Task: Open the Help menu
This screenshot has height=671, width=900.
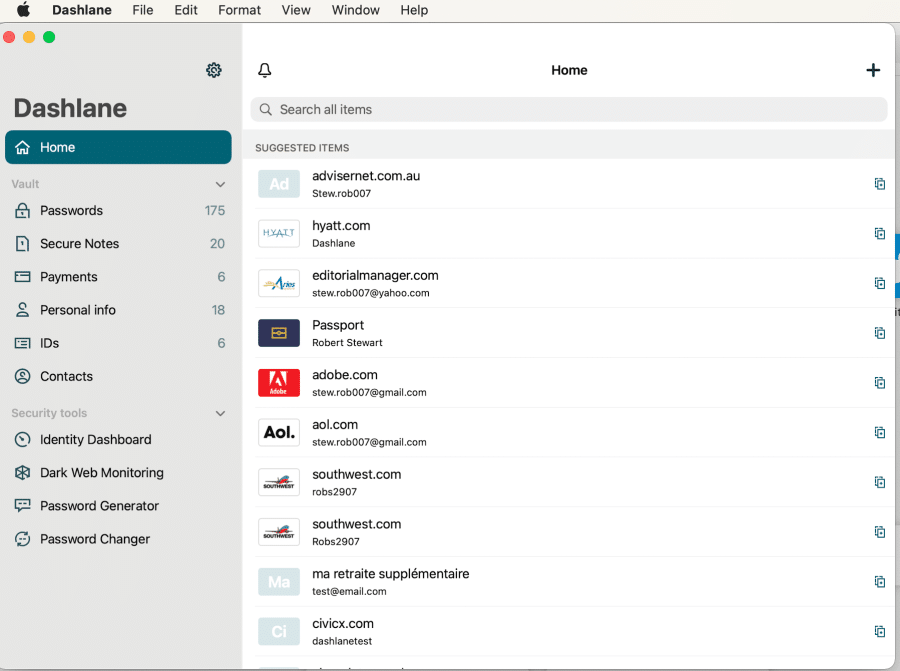Action: coord(414,10)
